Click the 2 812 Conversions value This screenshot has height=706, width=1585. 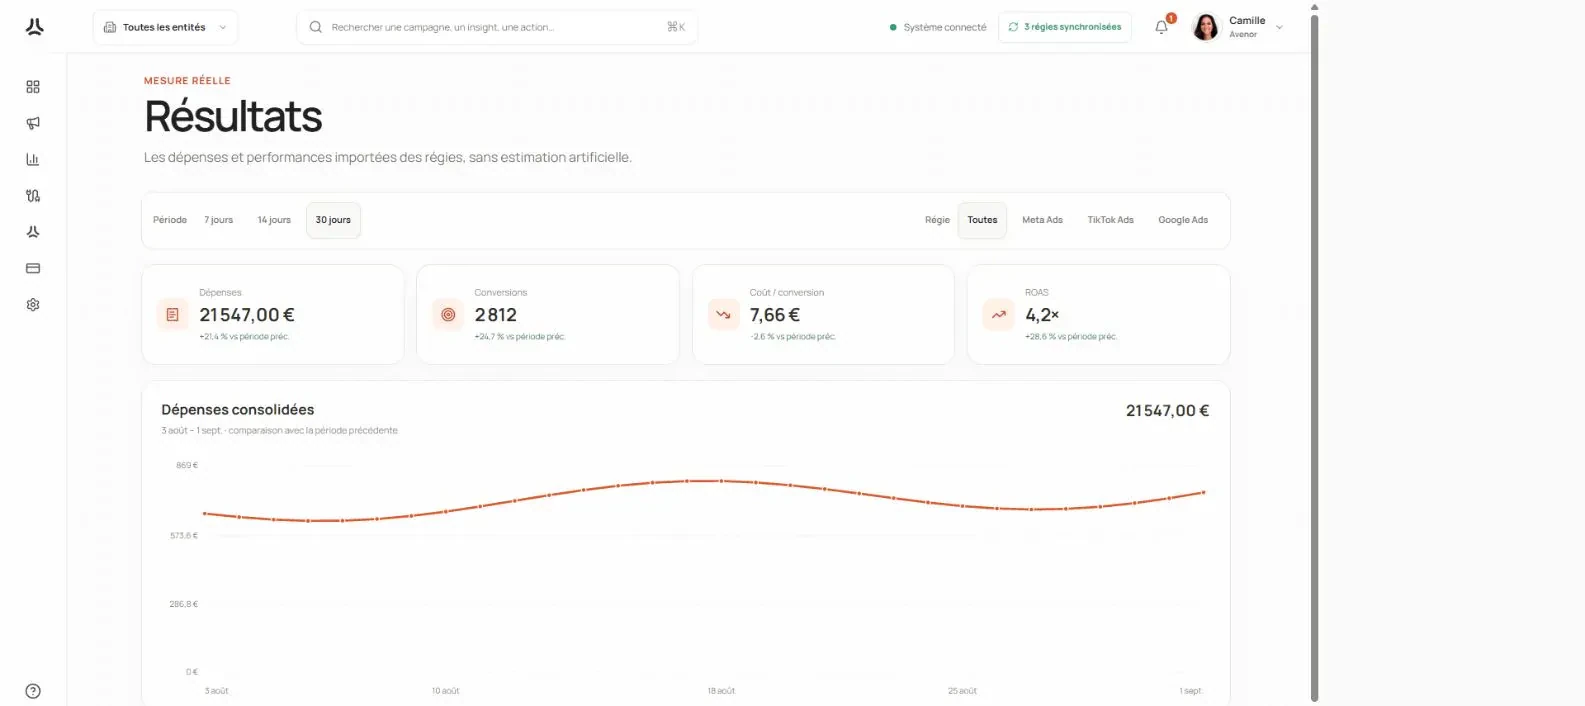[496, 315]
